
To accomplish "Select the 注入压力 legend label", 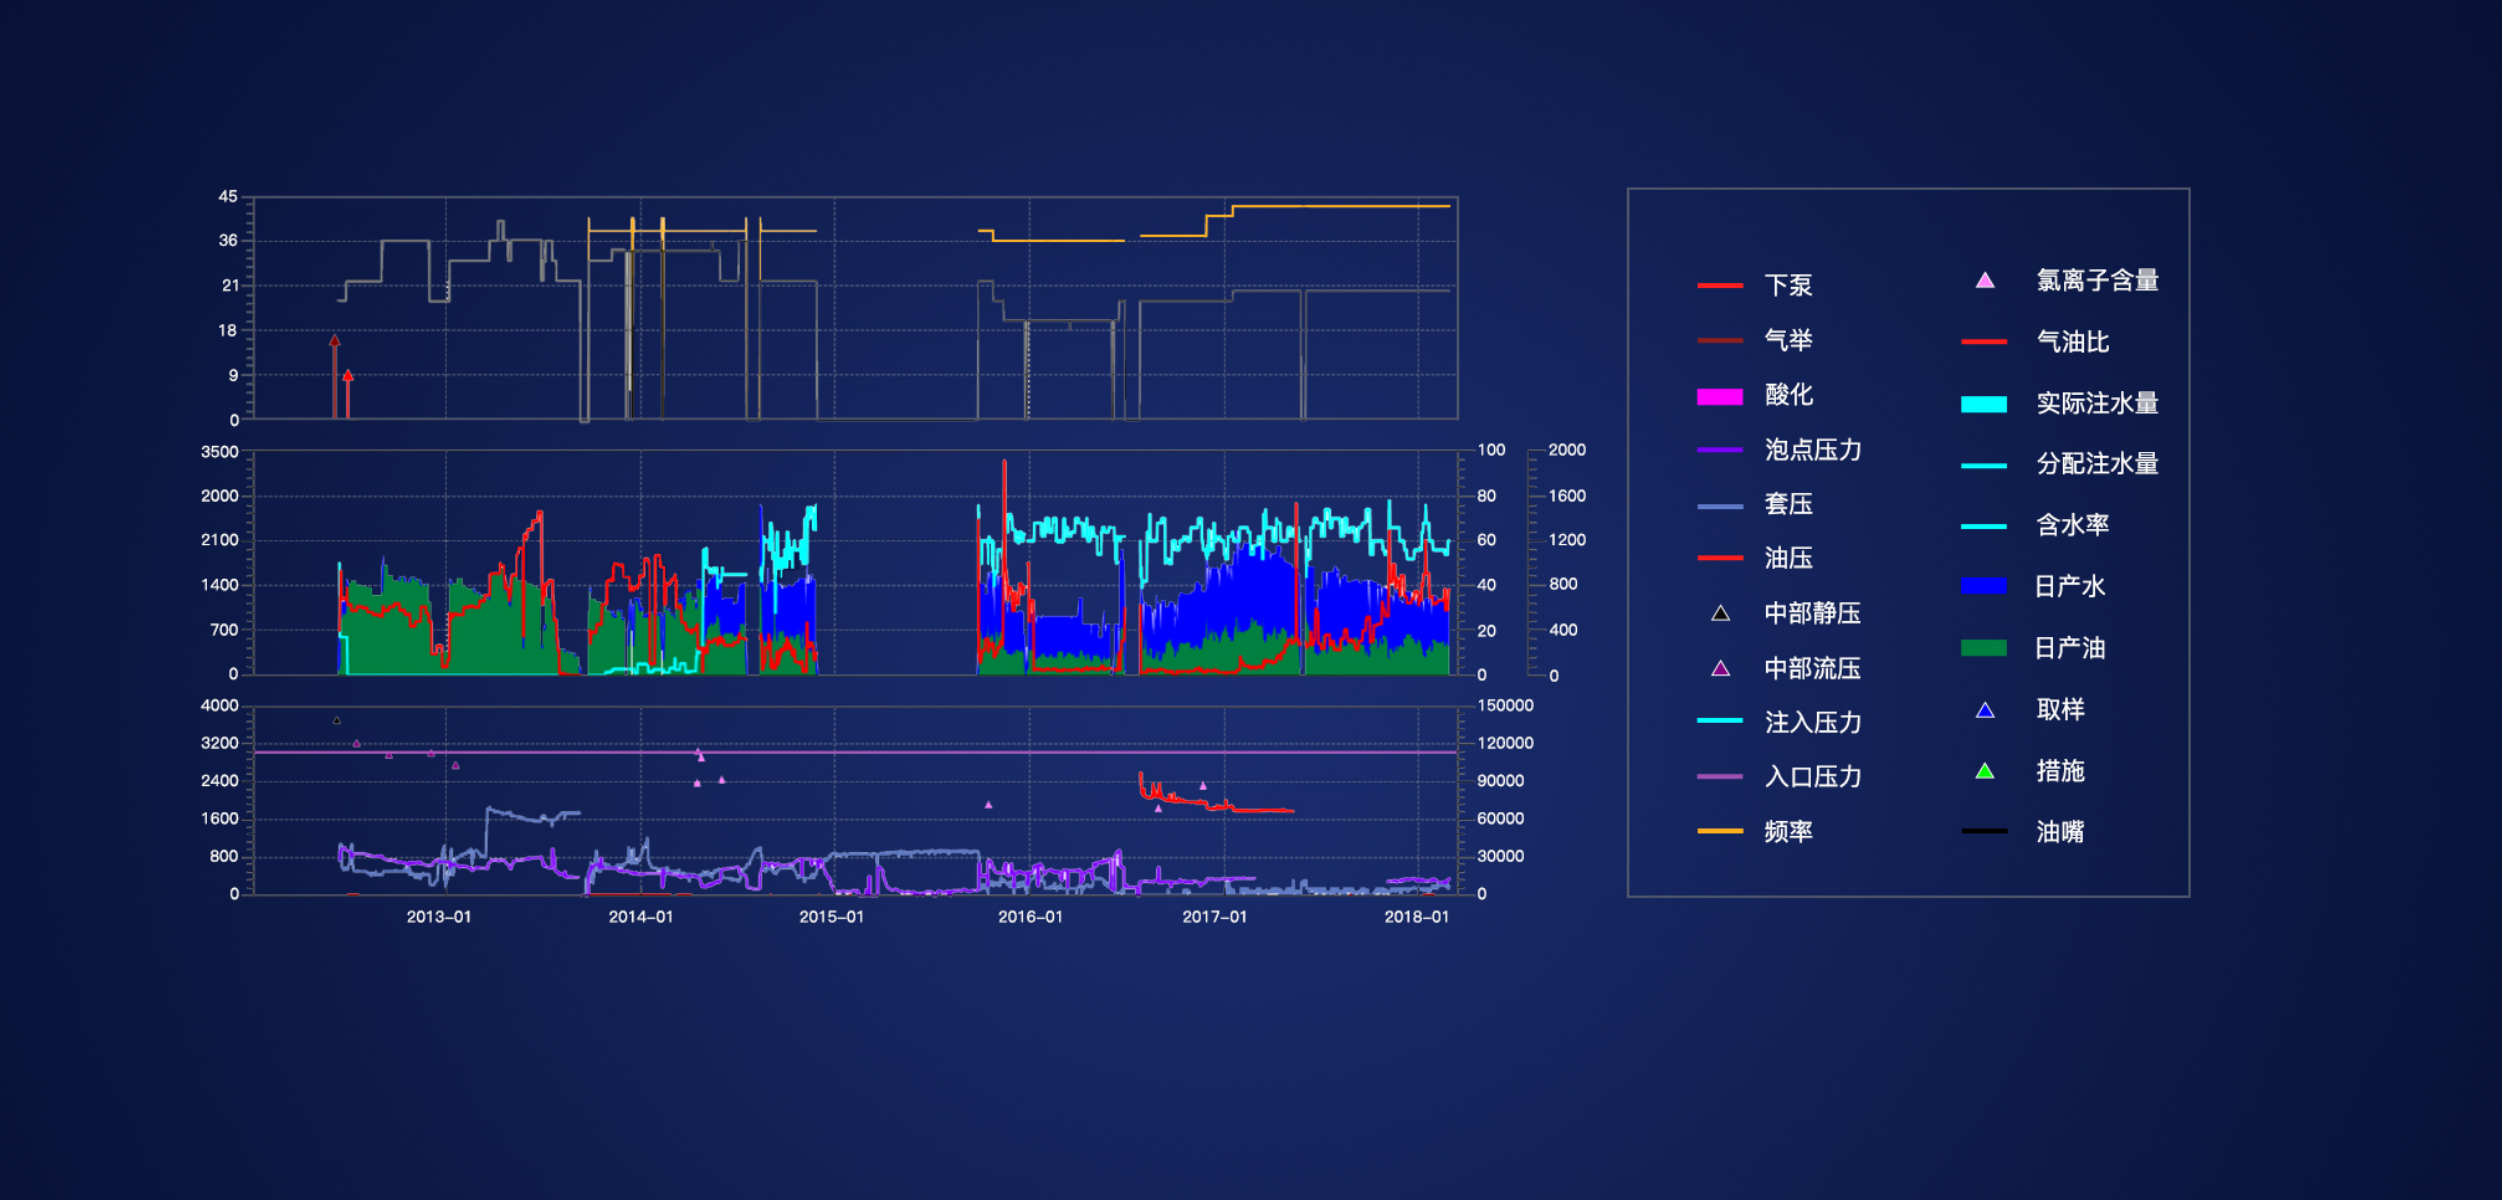I will tap(1813, 722).
